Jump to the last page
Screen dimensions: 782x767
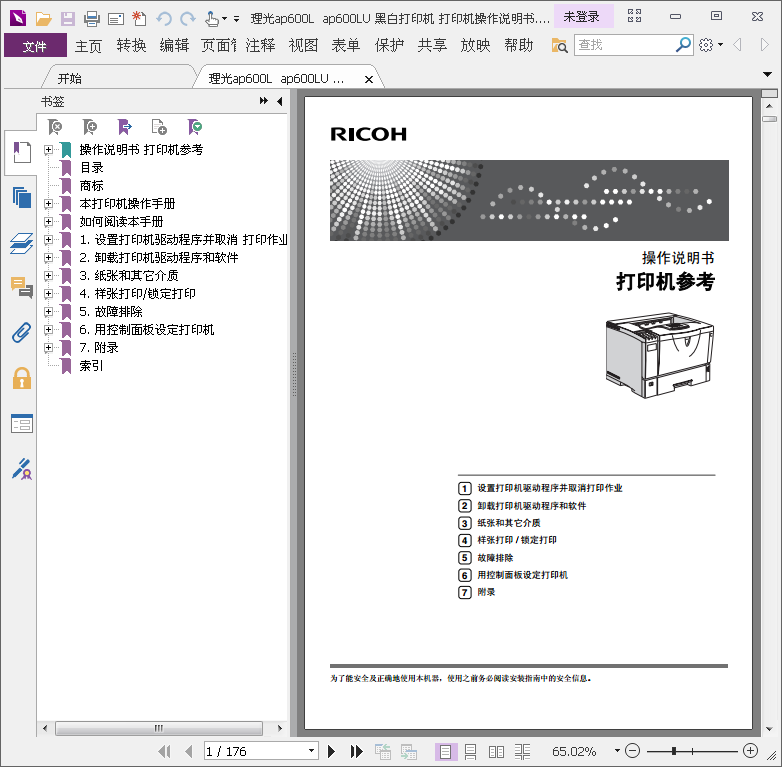pos(357,751)
